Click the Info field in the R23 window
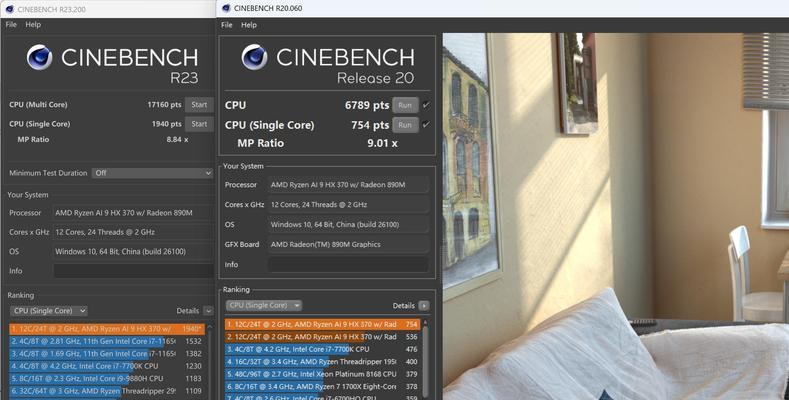The height and width of the screenshot is (400, 789). 133,271
